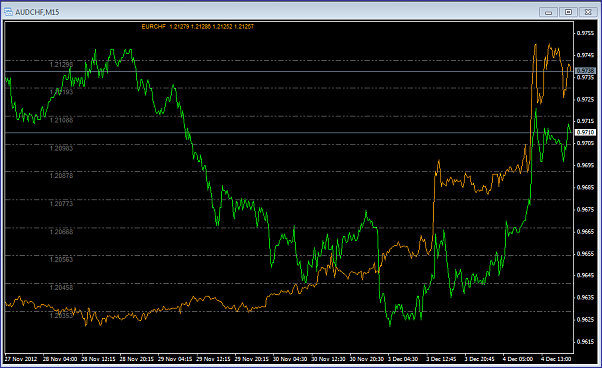Click the 0.9665 price scale label
Viewport: 602px width, 368px height.
[585, 231]
